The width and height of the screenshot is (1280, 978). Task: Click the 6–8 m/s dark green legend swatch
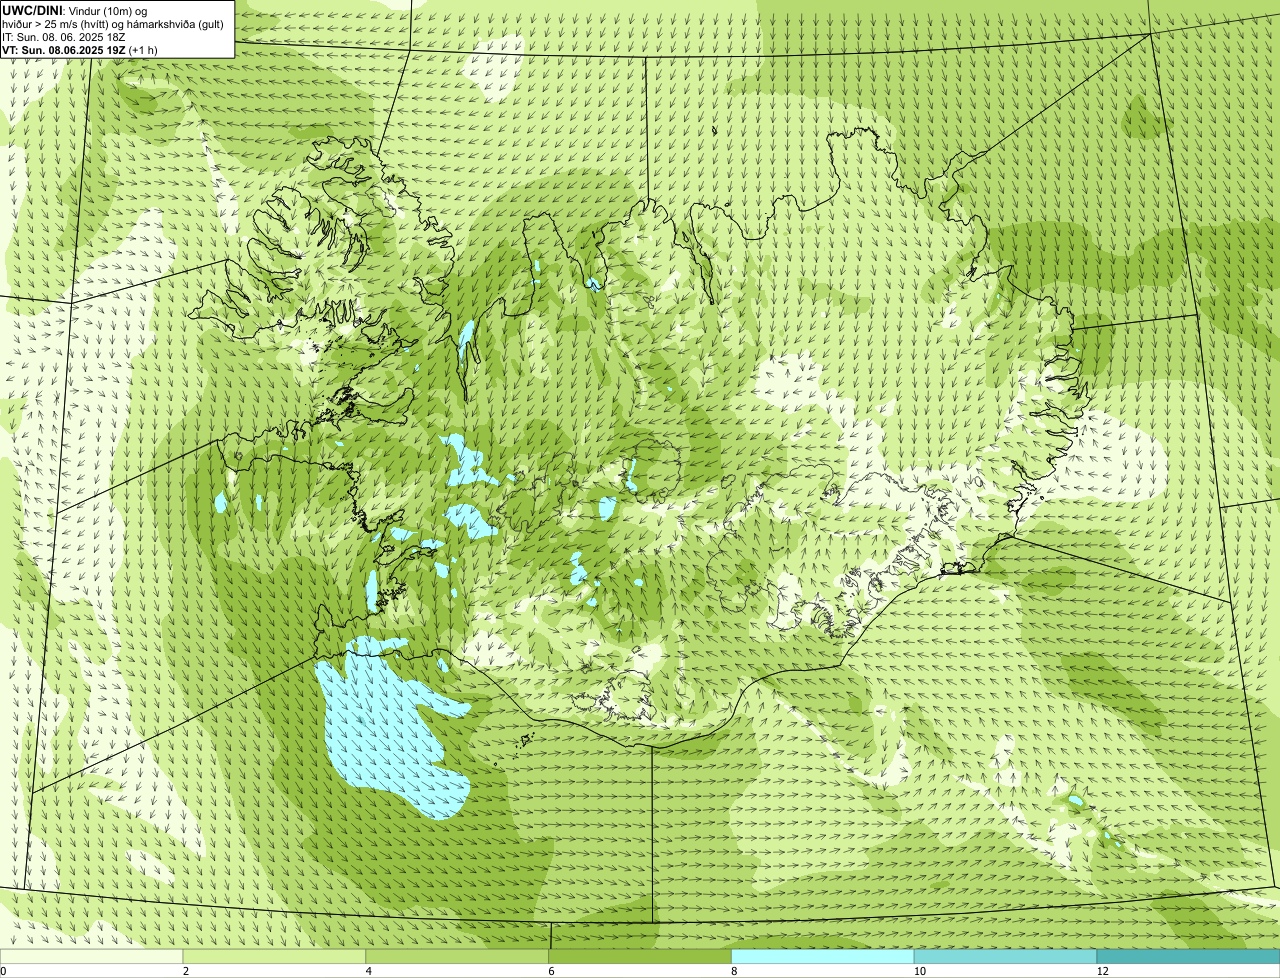pyautogui.click(x=640, y=957)
